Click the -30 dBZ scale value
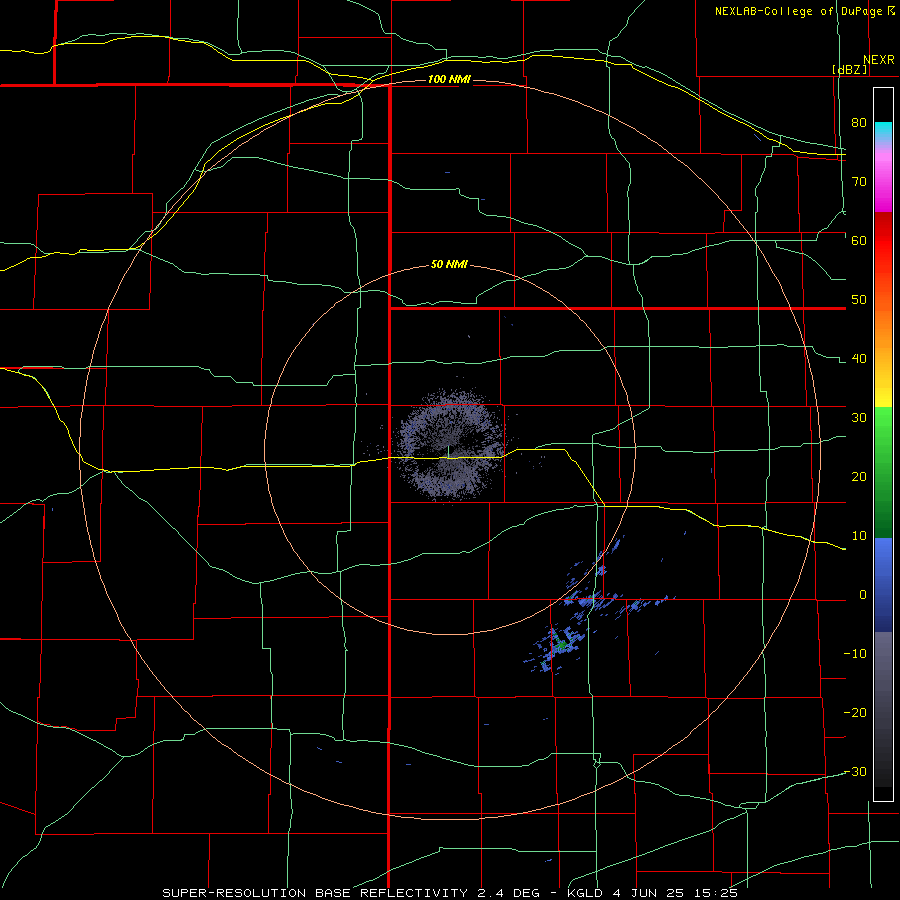The image size is (900, 900). click(x=855, y=772)
